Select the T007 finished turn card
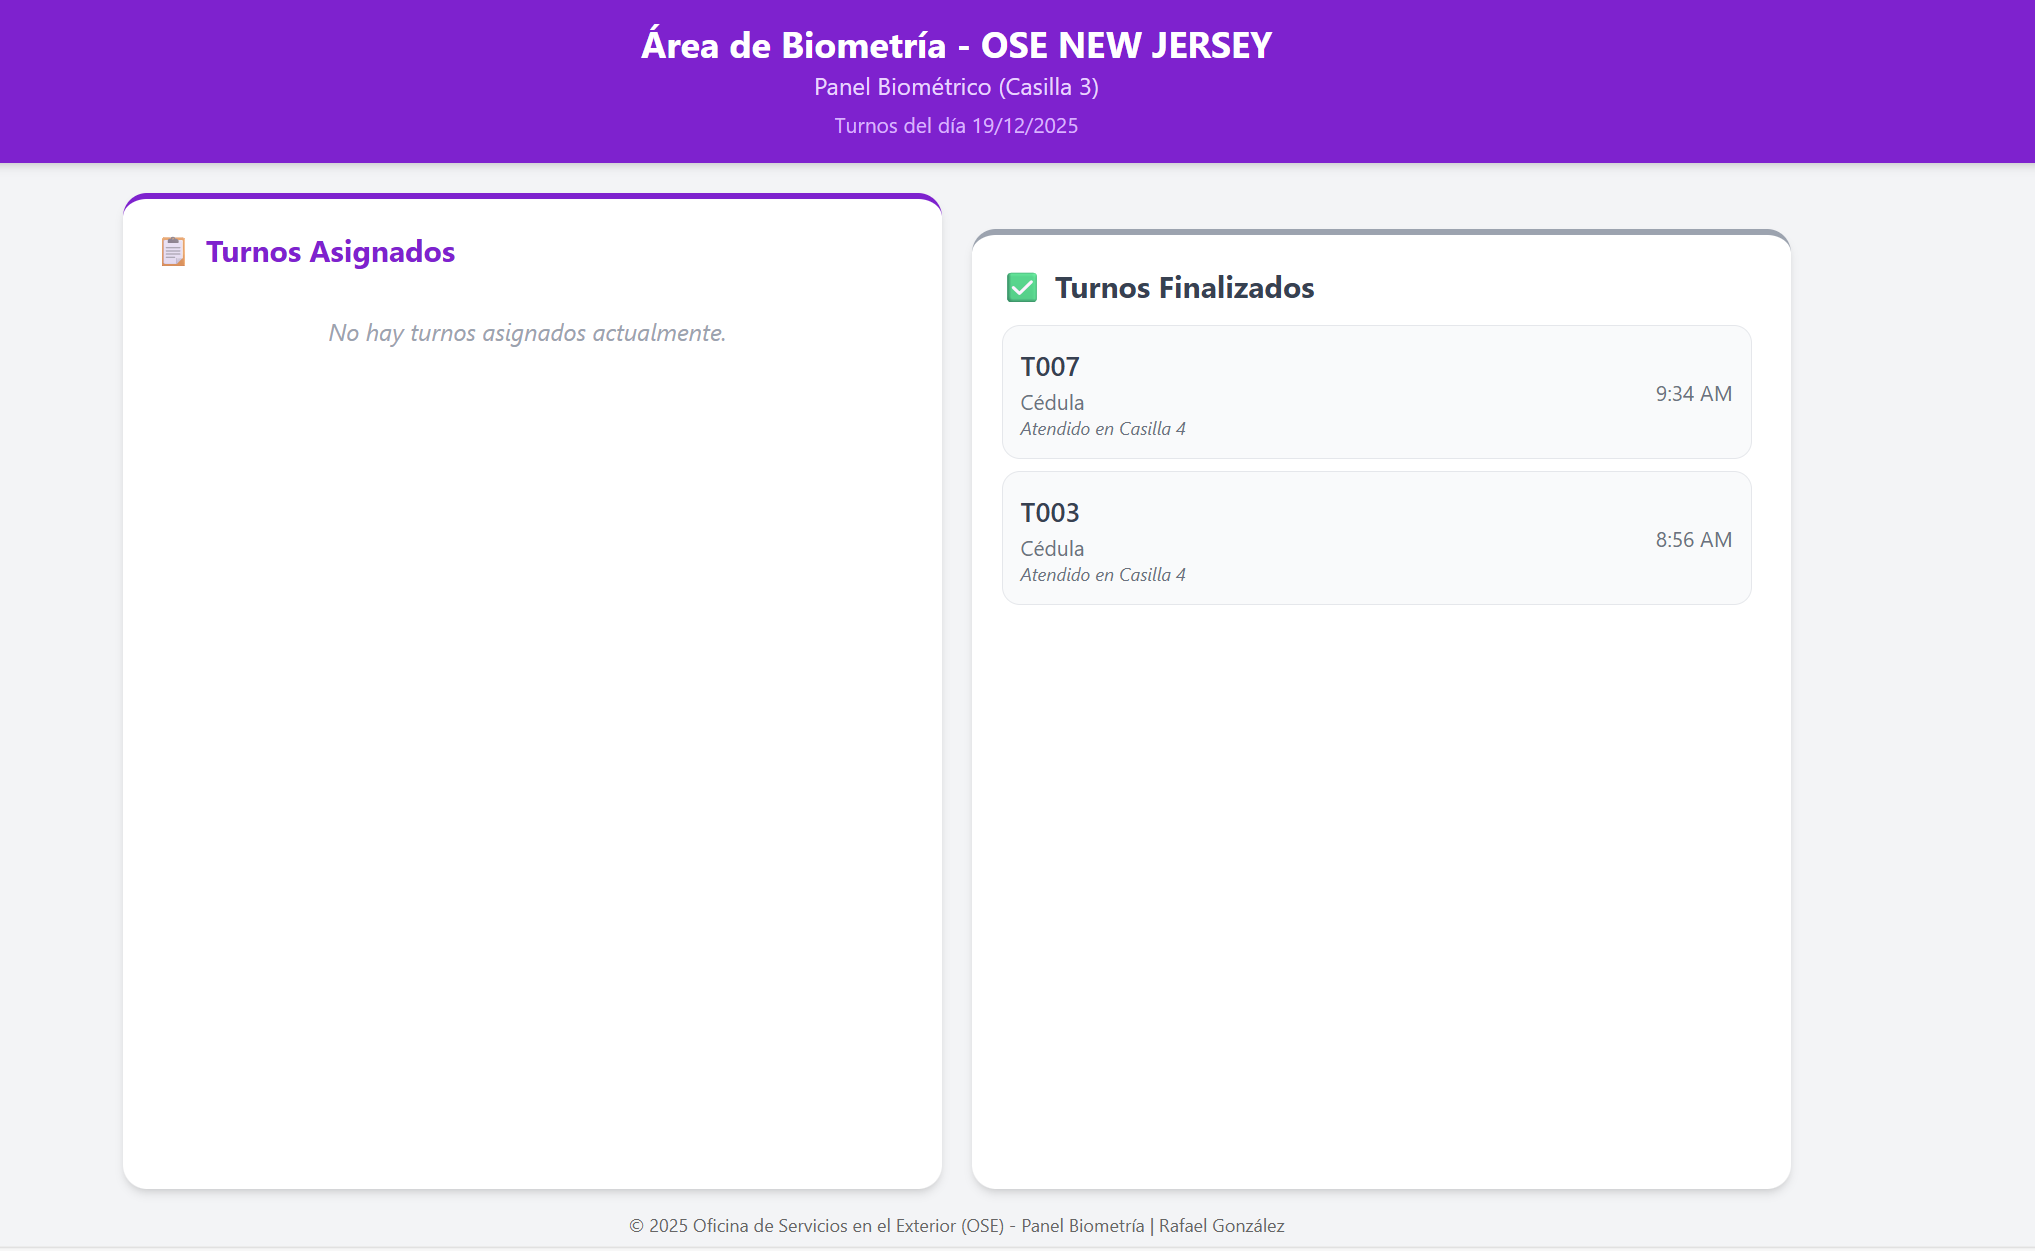This screenshot has width=2035, height=1251. pyautogui.click(x=1376, y=392)
